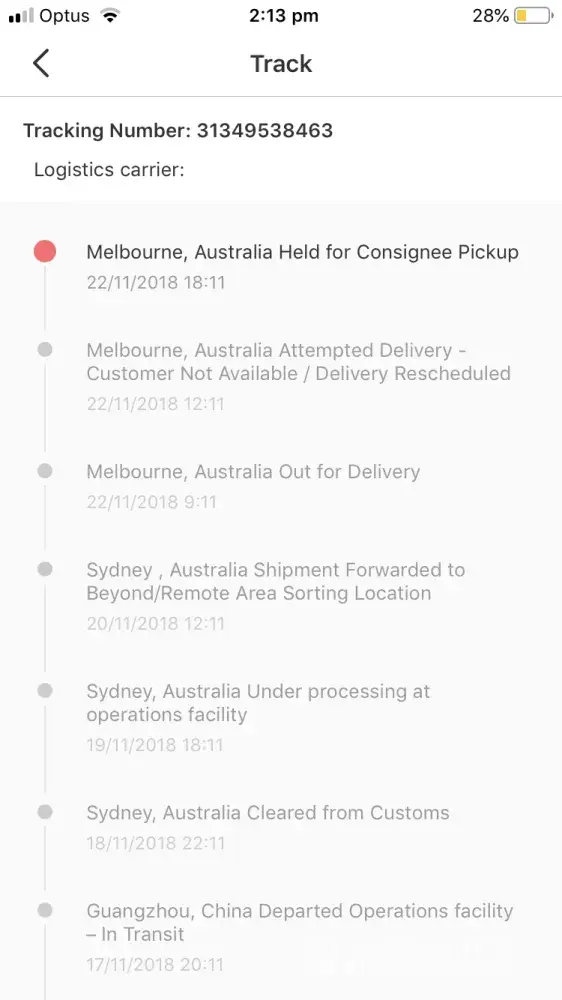Image resolution: width=562 pixels, height=1000 pixels.
Task: Tap the Optus carrier name
Action: tap(64, 17)
